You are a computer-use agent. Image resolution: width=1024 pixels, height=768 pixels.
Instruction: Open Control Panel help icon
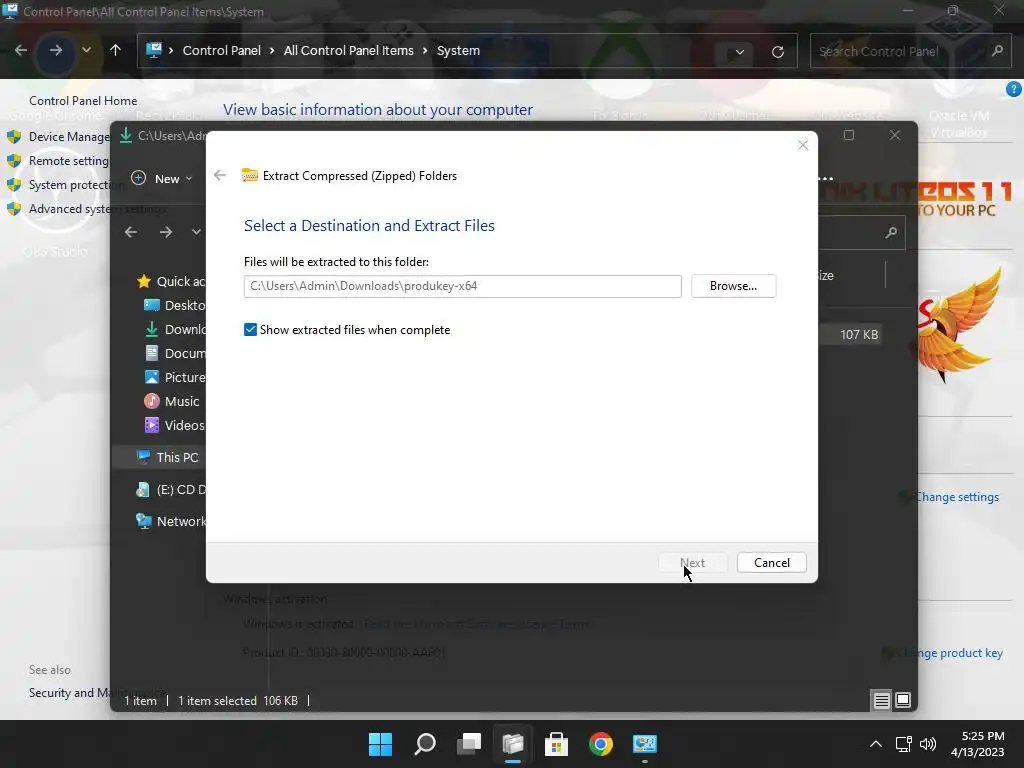point(1013,89)
